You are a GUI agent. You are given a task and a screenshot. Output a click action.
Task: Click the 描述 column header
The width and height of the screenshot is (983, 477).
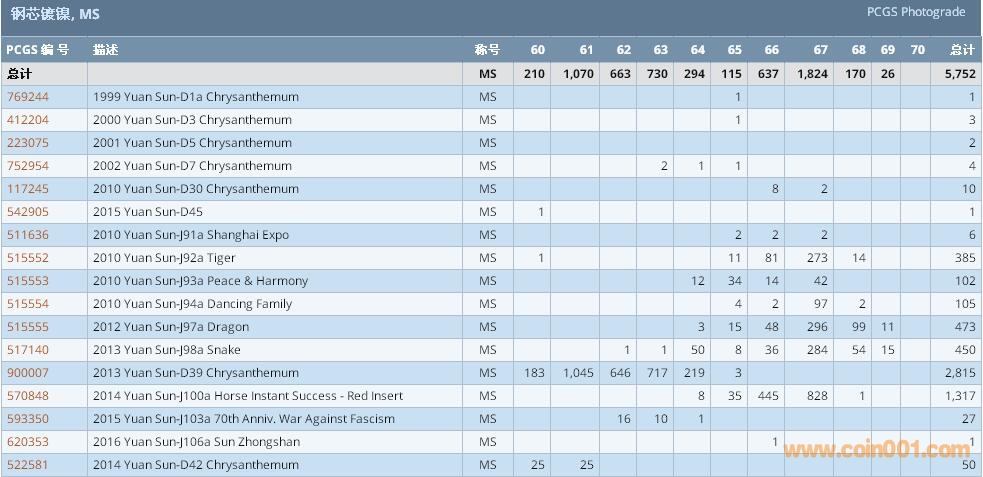pyautogui.click(x=105, y=50)
